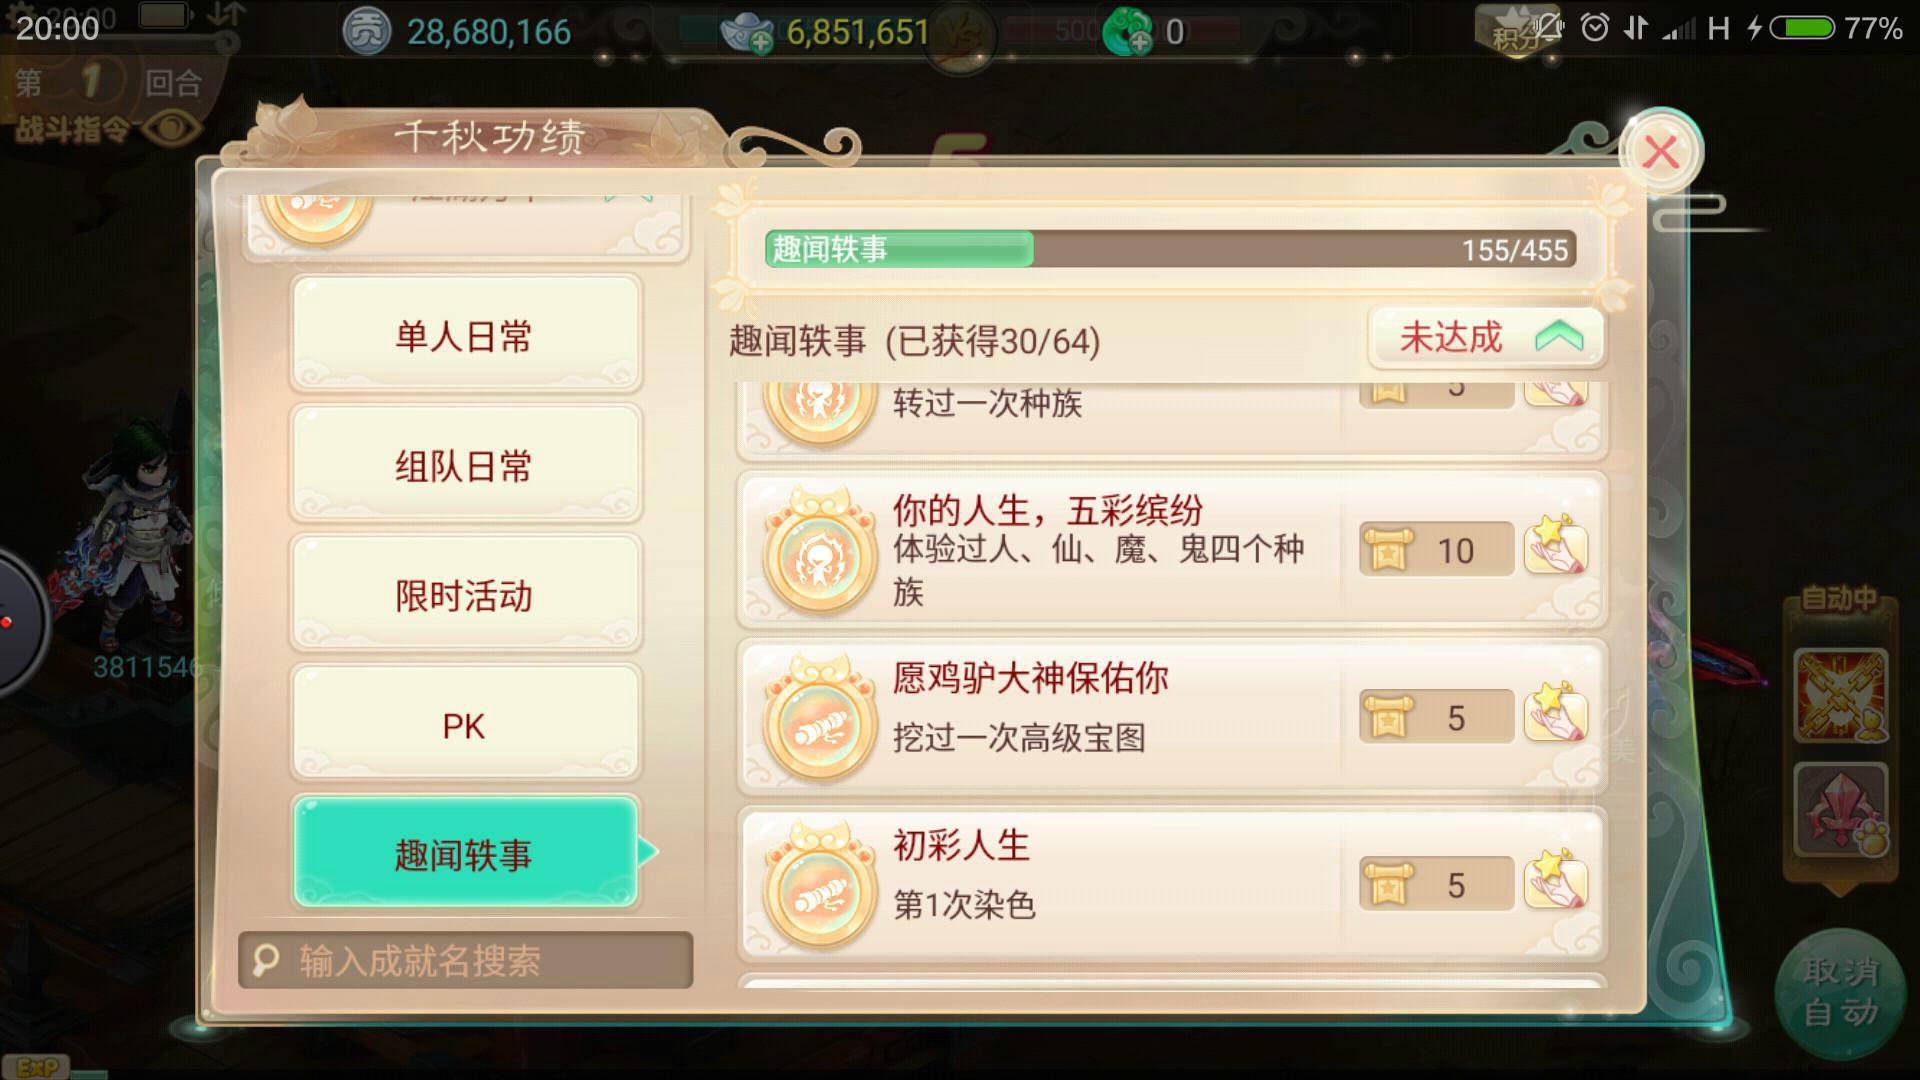Image resolution: width=1920 pixels, height=1080 pixels.
Task: Open the 单人日常 category
Action: [465, 334]
